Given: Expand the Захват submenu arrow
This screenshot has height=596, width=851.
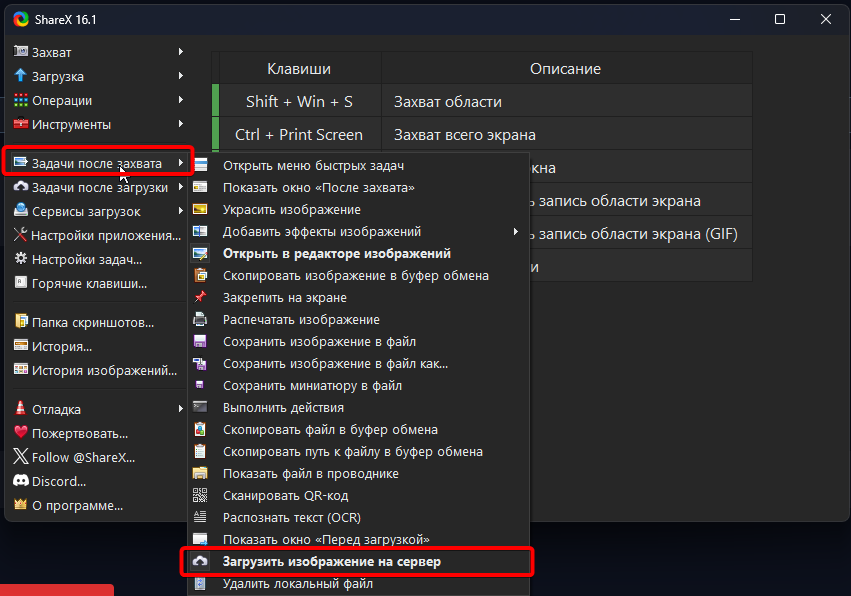Looking at the screenshot, I should tap(181, 52).
